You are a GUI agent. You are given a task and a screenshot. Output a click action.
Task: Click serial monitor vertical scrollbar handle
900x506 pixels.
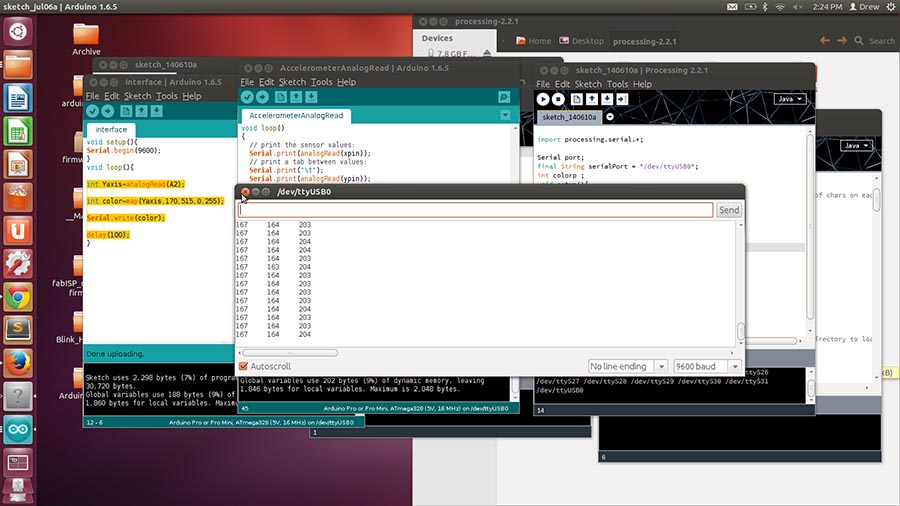(x=740, y=330)
